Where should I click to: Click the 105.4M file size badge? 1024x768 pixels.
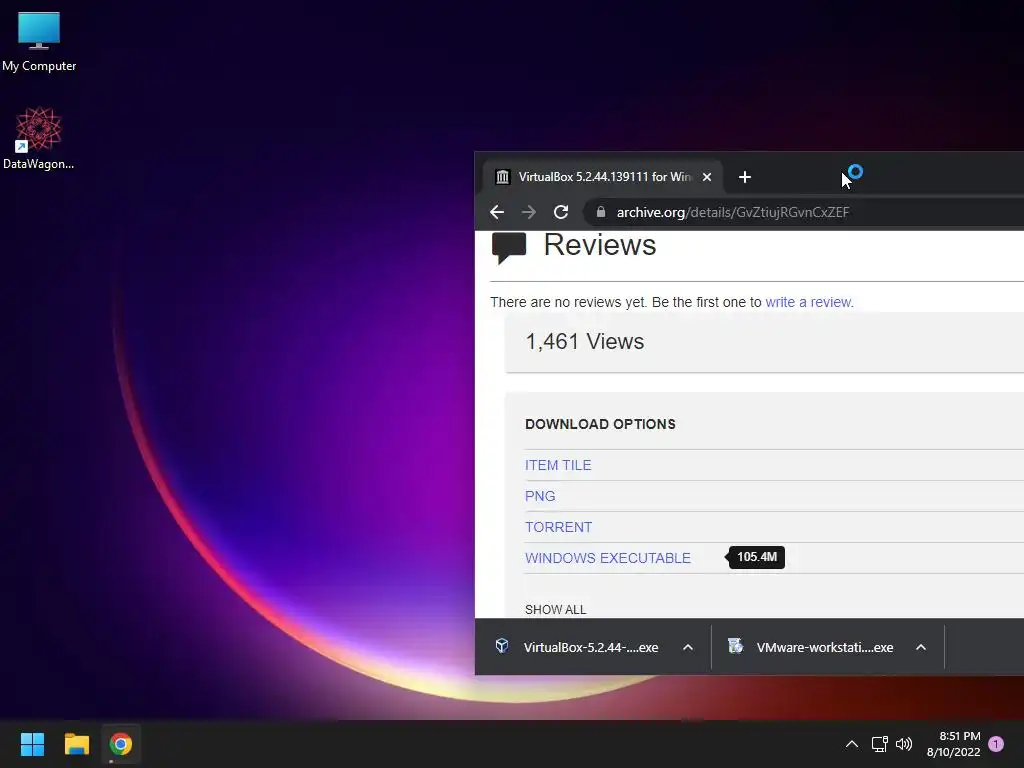point(756,557)
